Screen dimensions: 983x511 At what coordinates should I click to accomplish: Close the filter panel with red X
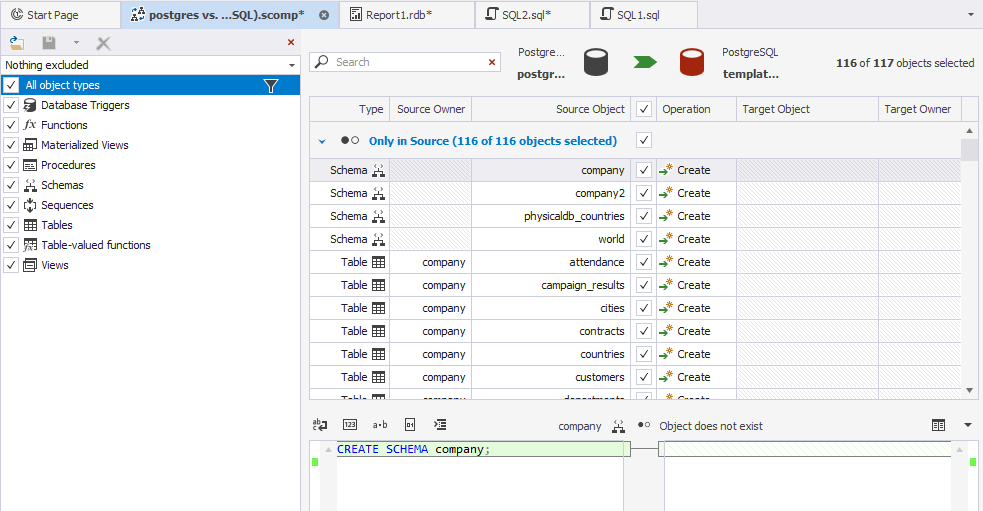(291, 42)
